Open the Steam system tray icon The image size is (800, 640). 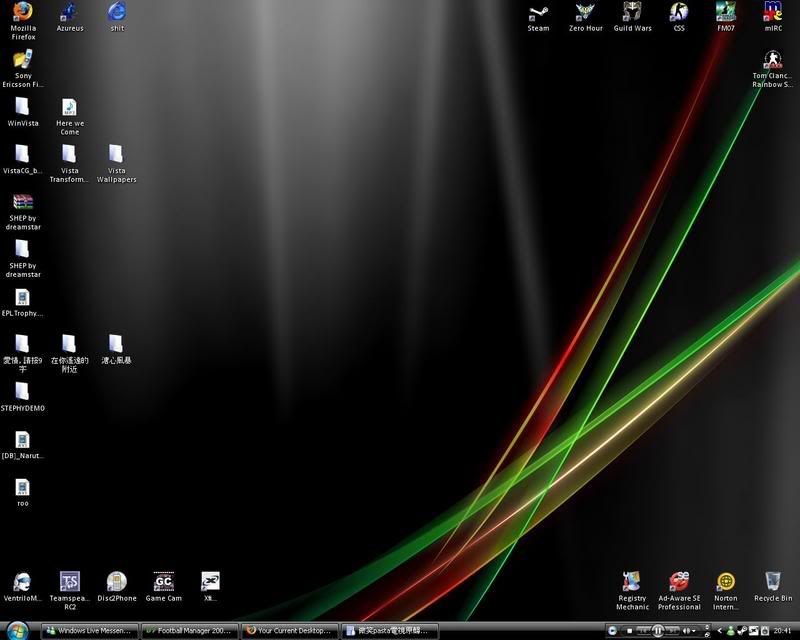(742, 631)
